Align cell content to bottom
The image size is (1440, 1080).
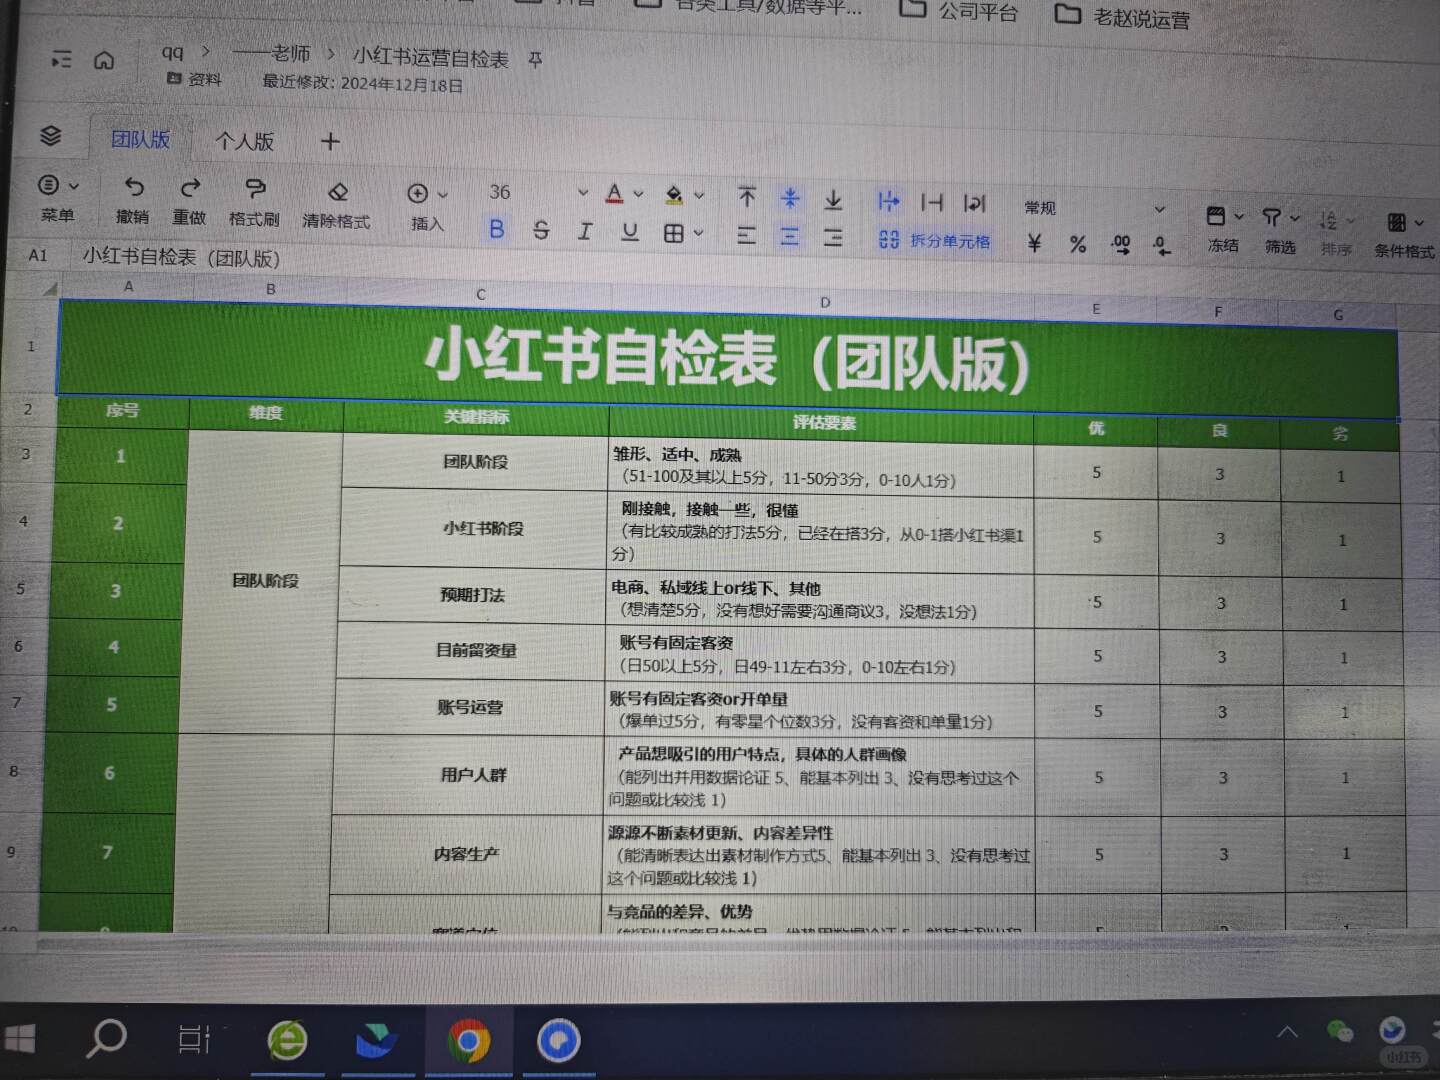[x=833, y=200]
